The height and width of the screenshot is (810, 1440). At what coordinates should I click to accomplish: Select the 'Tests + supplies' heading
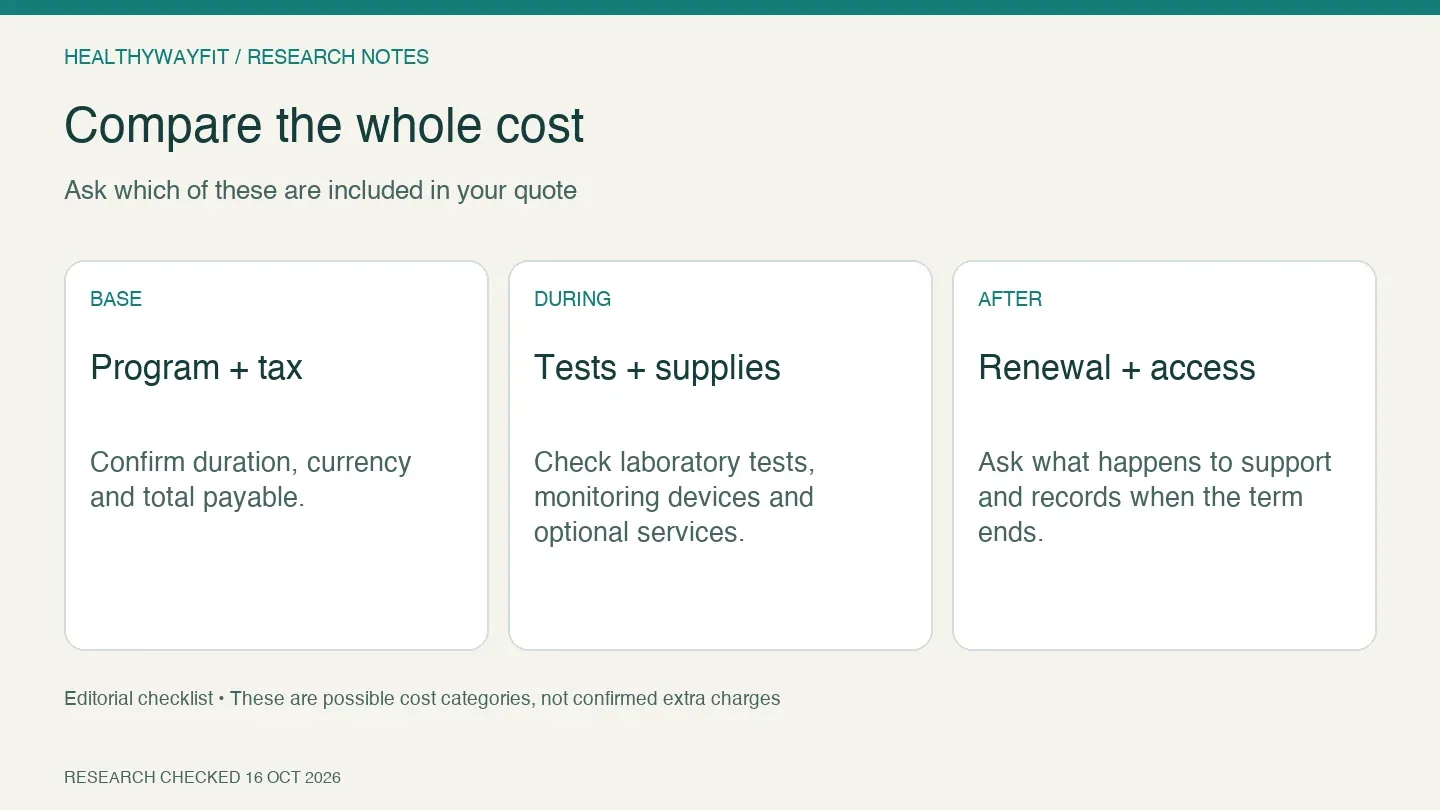click(657, 368)
